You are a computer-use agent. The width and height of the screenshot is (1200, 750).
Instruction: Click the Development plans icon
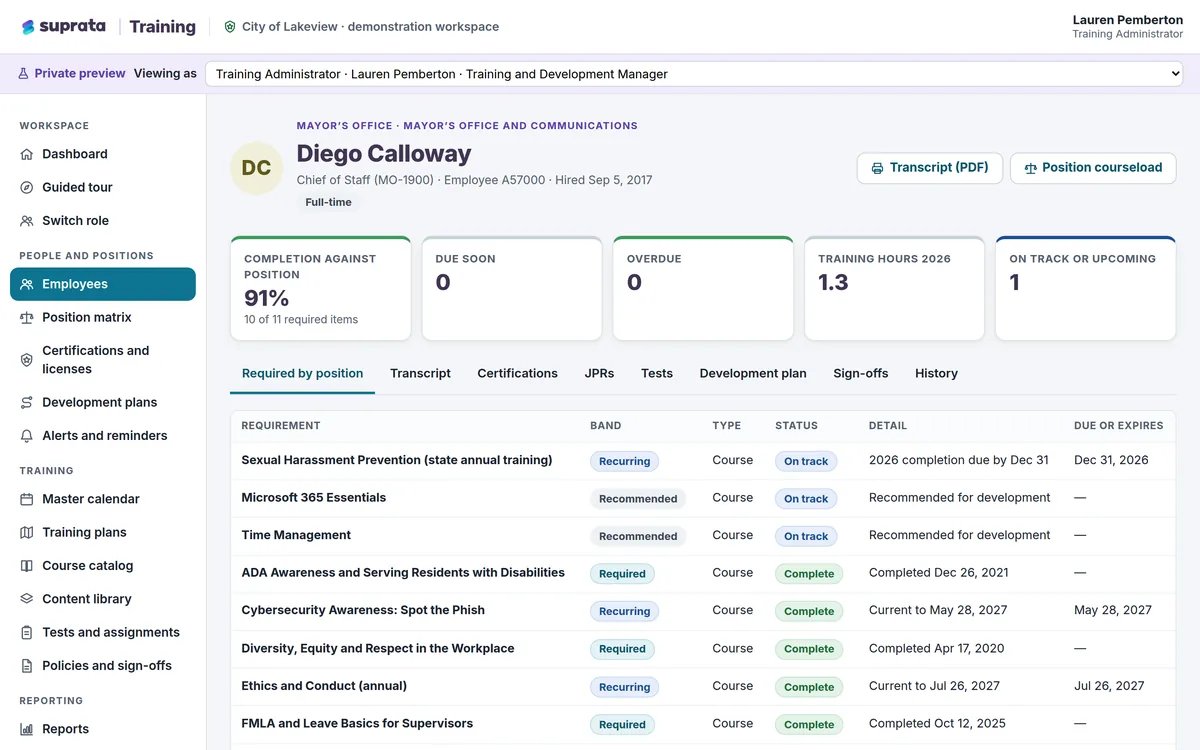click(x=27, y=402)
